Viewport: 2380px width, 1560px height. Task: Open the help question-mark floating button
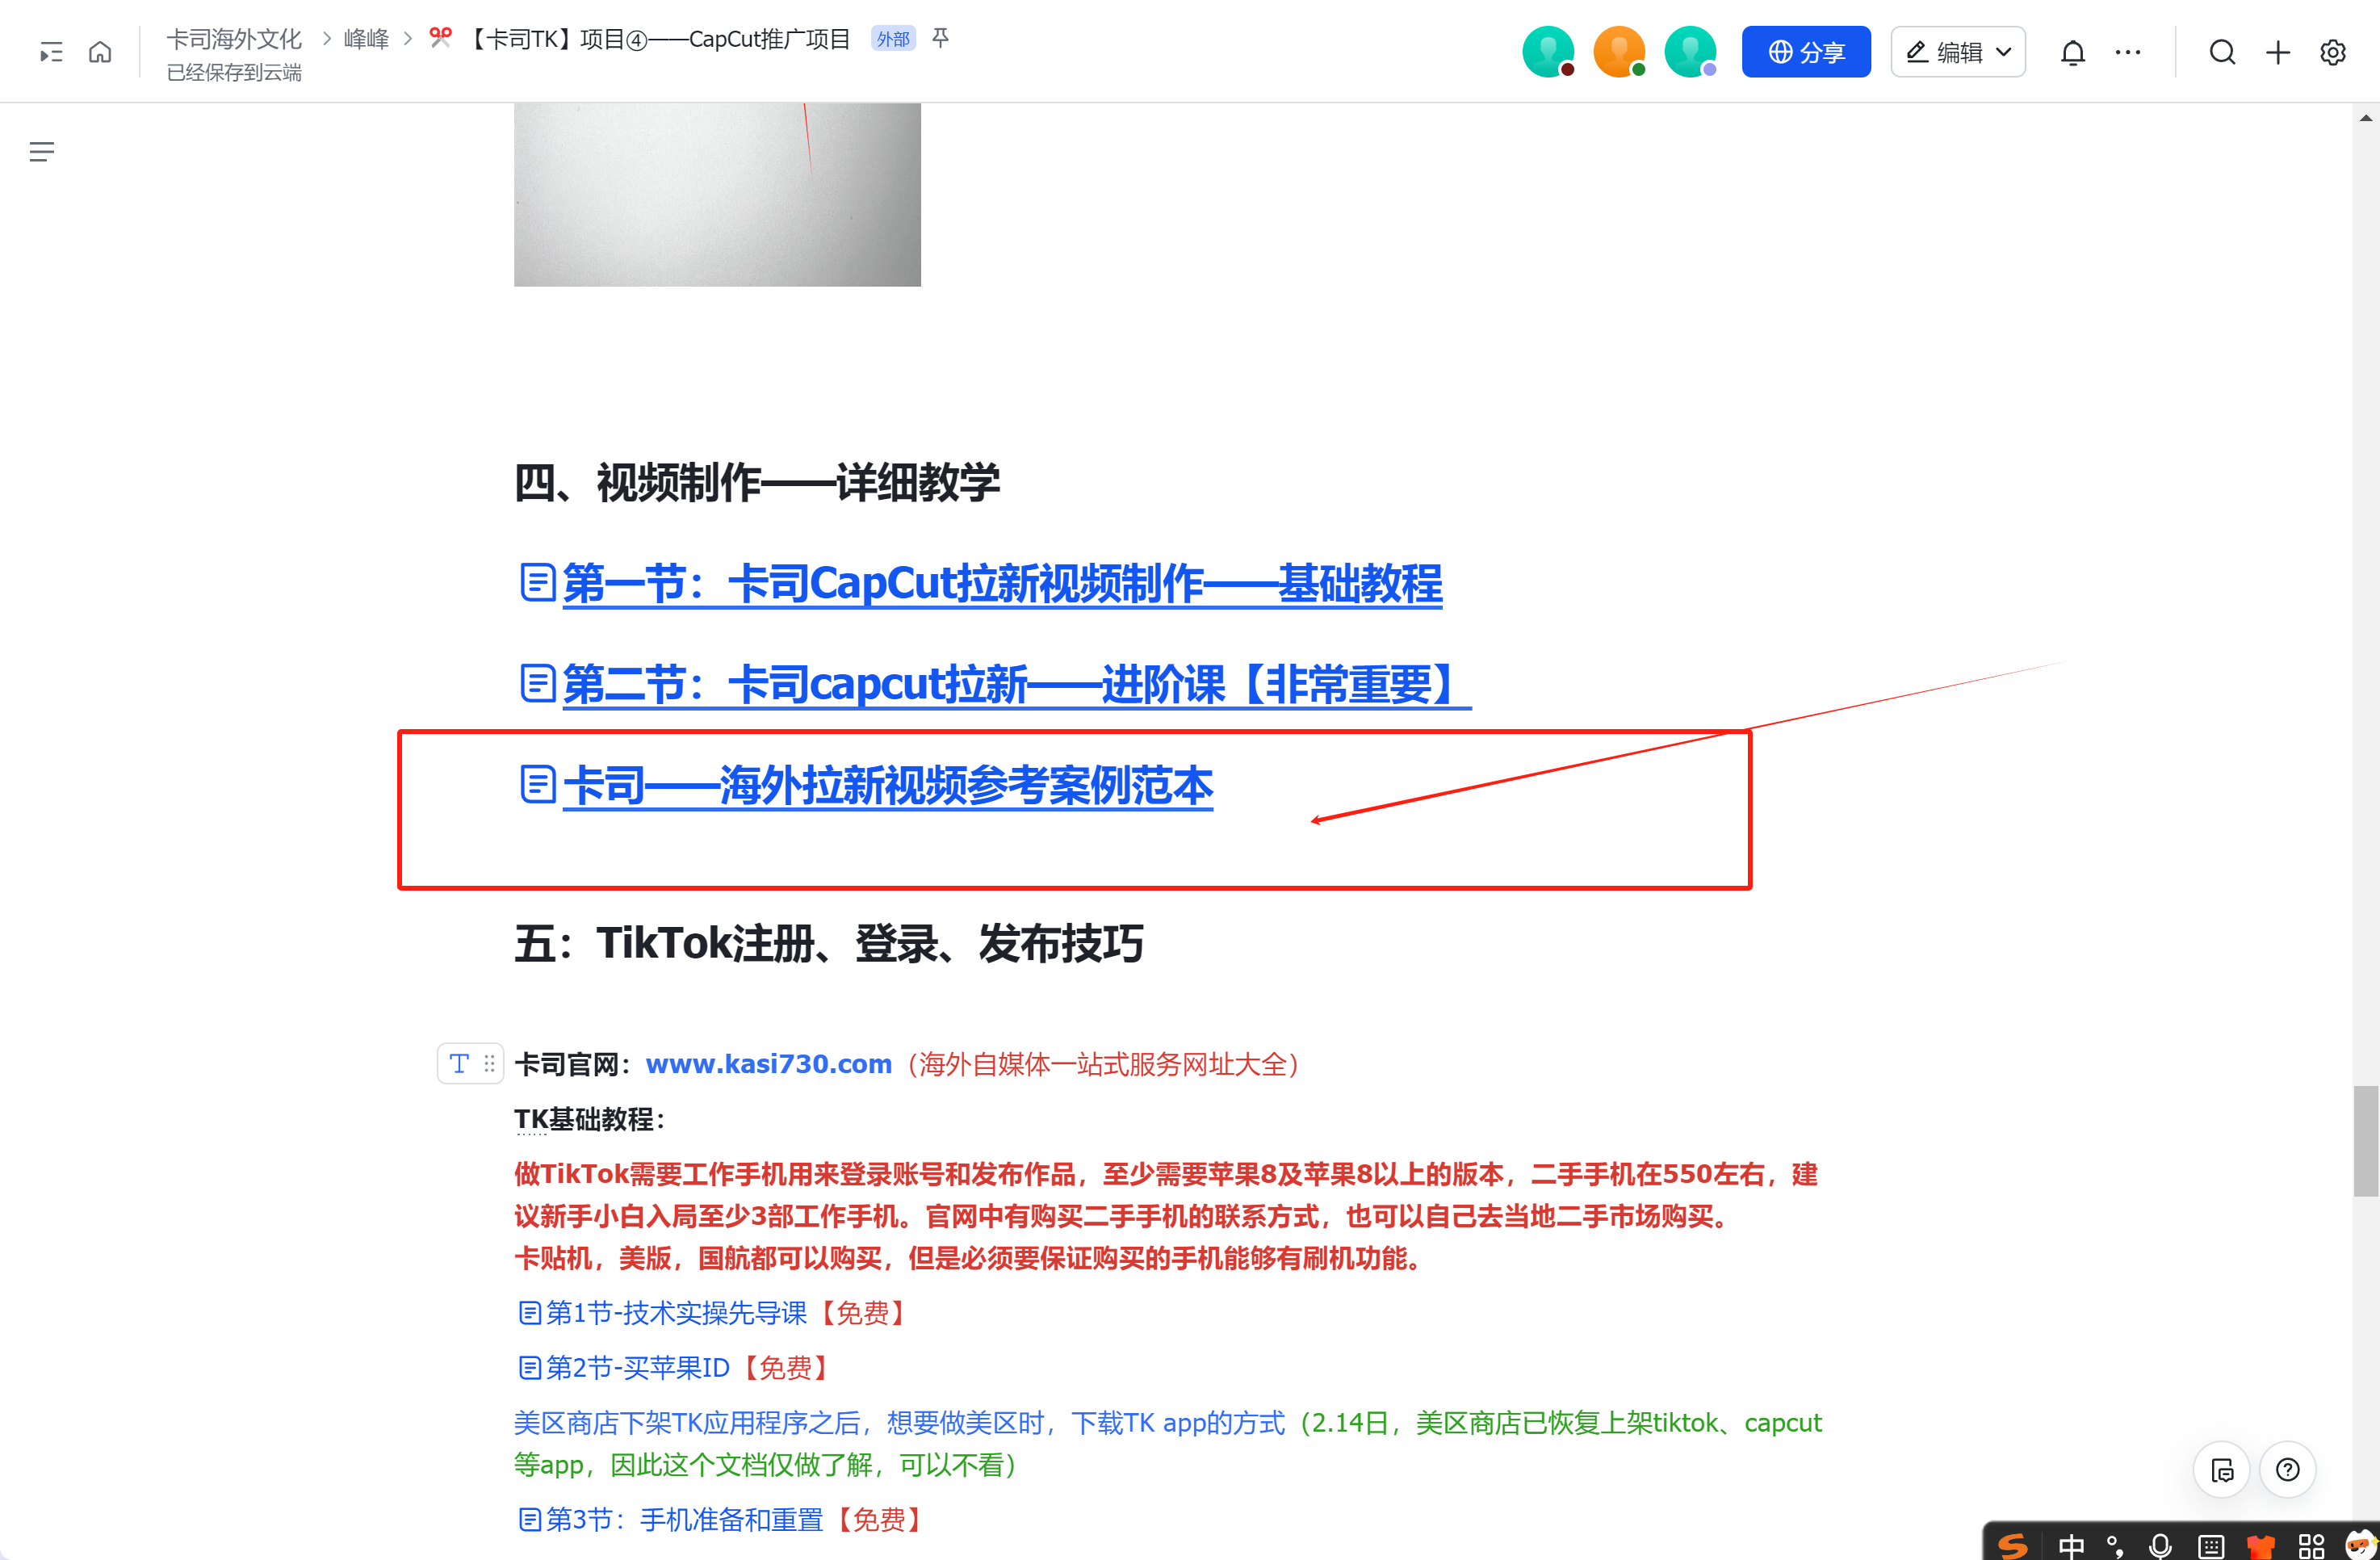point(2288,1470)
